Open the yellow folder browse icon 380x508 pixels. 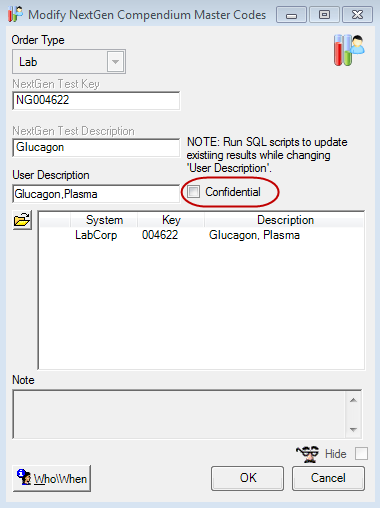tap(22, 220)
